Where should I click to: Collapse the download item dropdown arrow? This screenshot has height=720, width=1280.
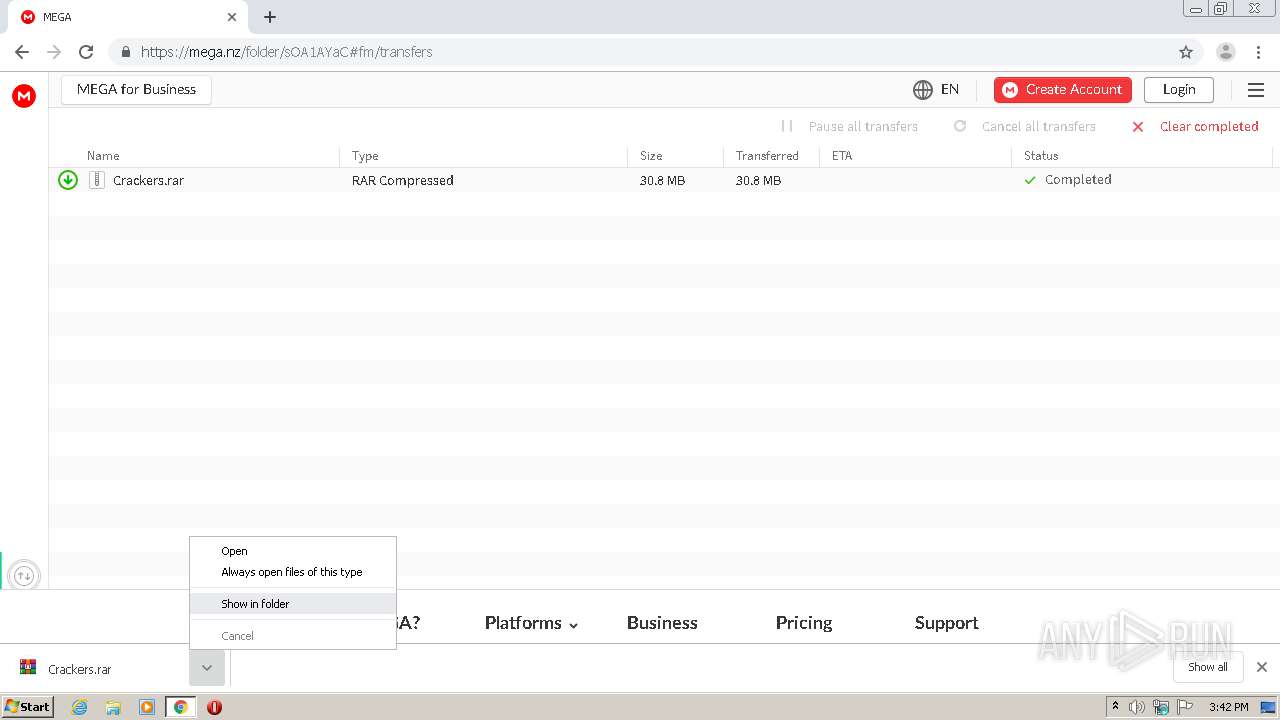[206, 668]
